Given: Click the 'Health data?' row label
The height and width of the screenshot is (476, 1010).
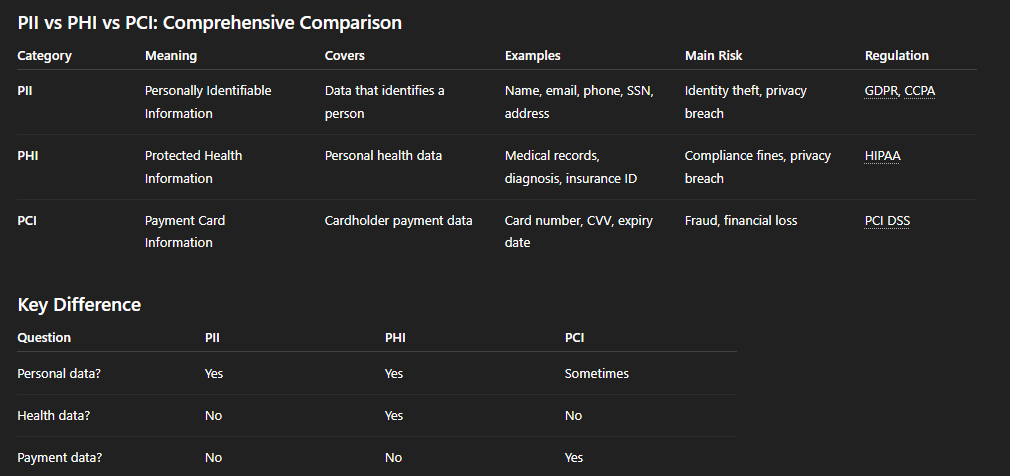Looking at the screenshot, I should point(53,416).
